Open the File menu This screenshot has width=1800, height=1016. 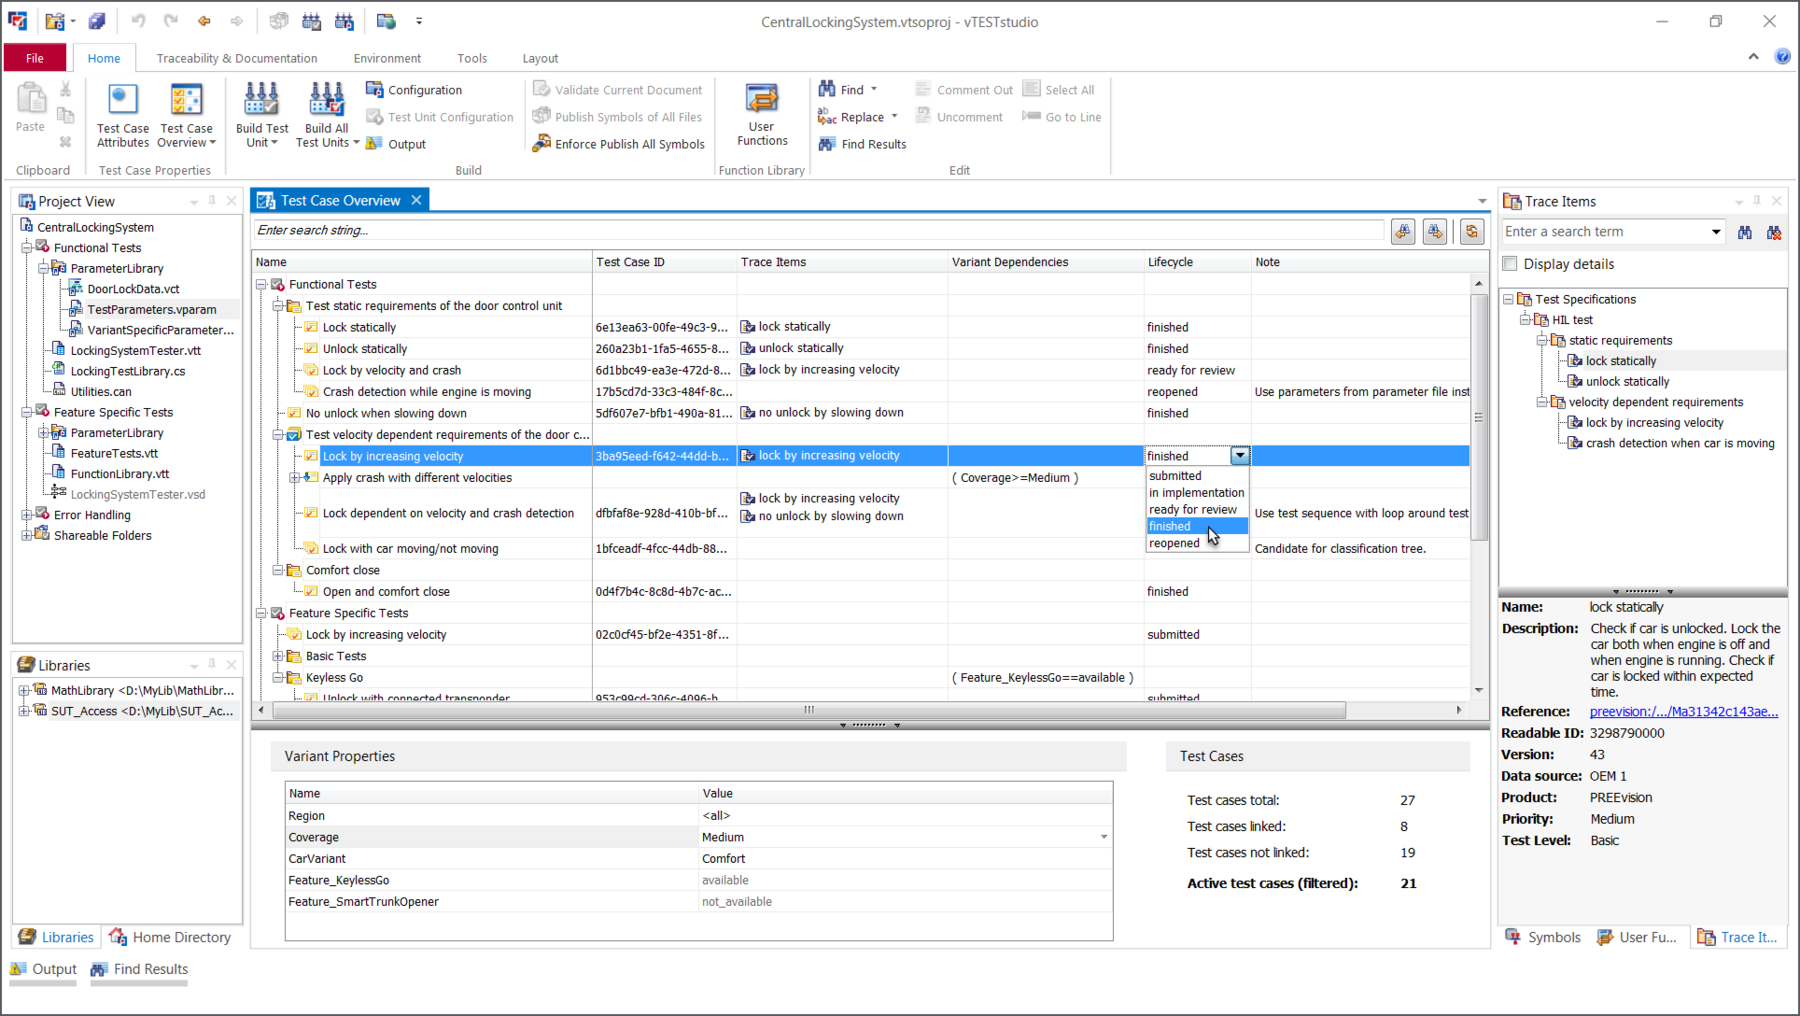click(x=35, y=58)
